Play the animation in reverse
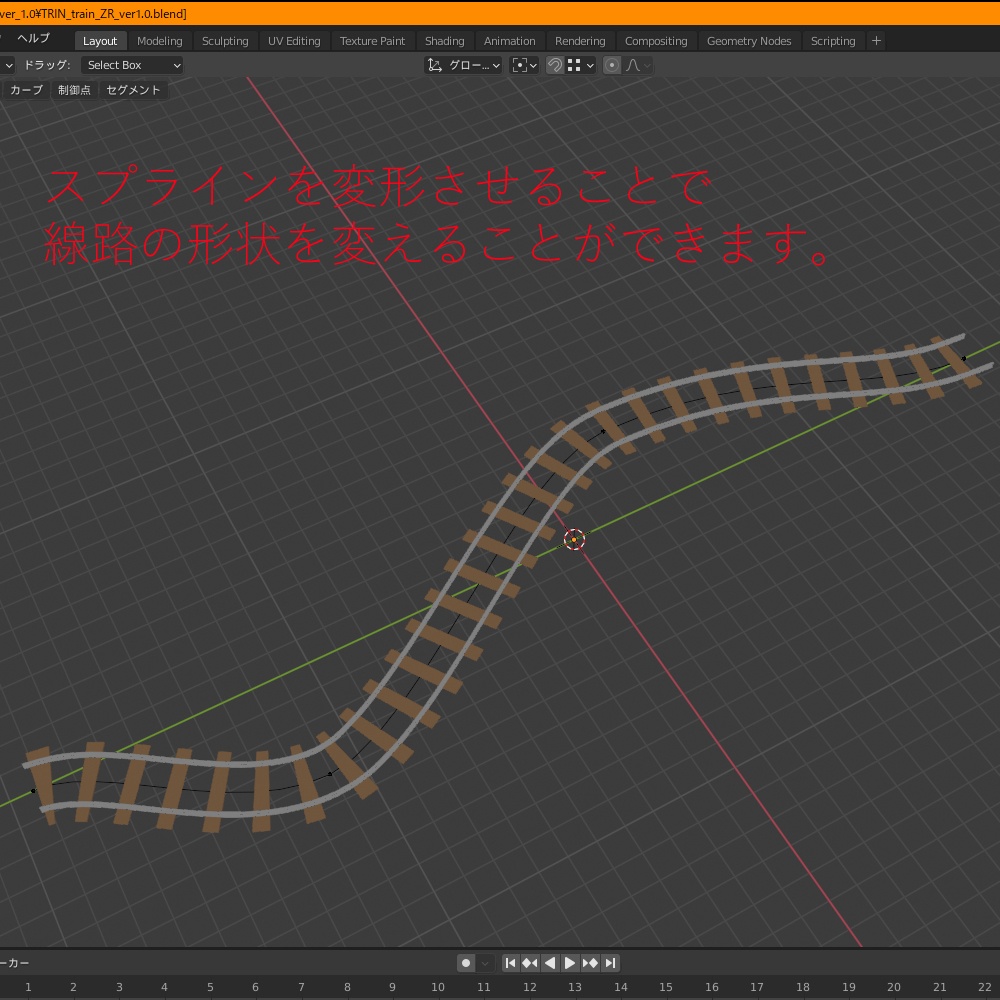 point(550,963)
